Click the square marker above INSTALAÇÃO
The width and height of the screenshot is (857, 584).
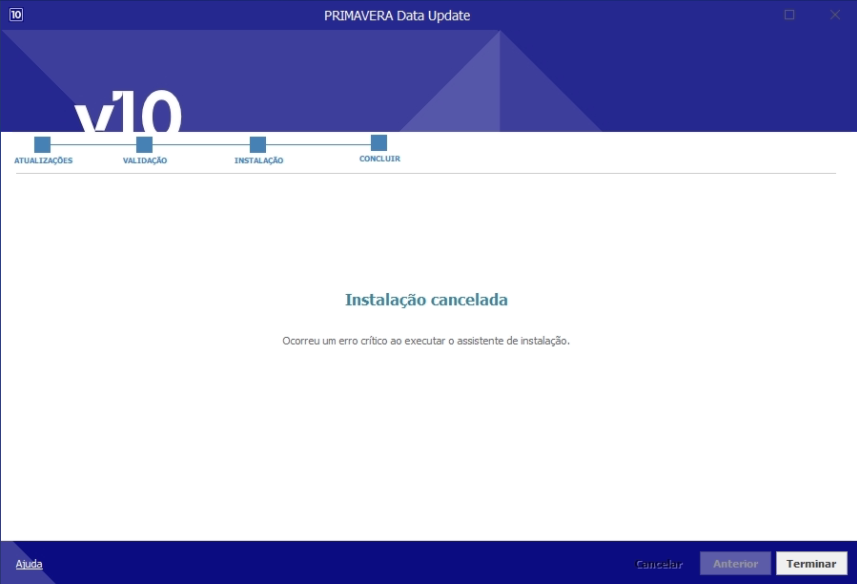[258, 145]
